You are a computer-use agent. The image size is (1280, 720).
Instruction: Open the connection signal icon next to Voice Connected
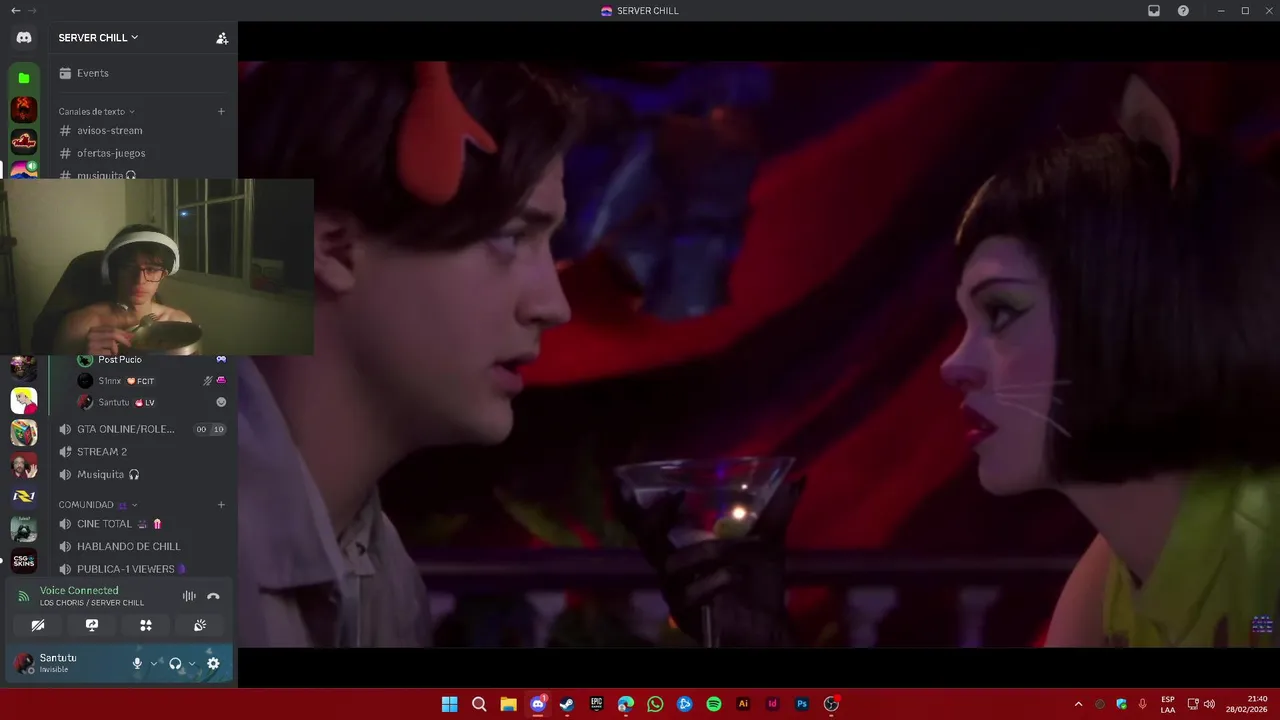click(24, 596)
